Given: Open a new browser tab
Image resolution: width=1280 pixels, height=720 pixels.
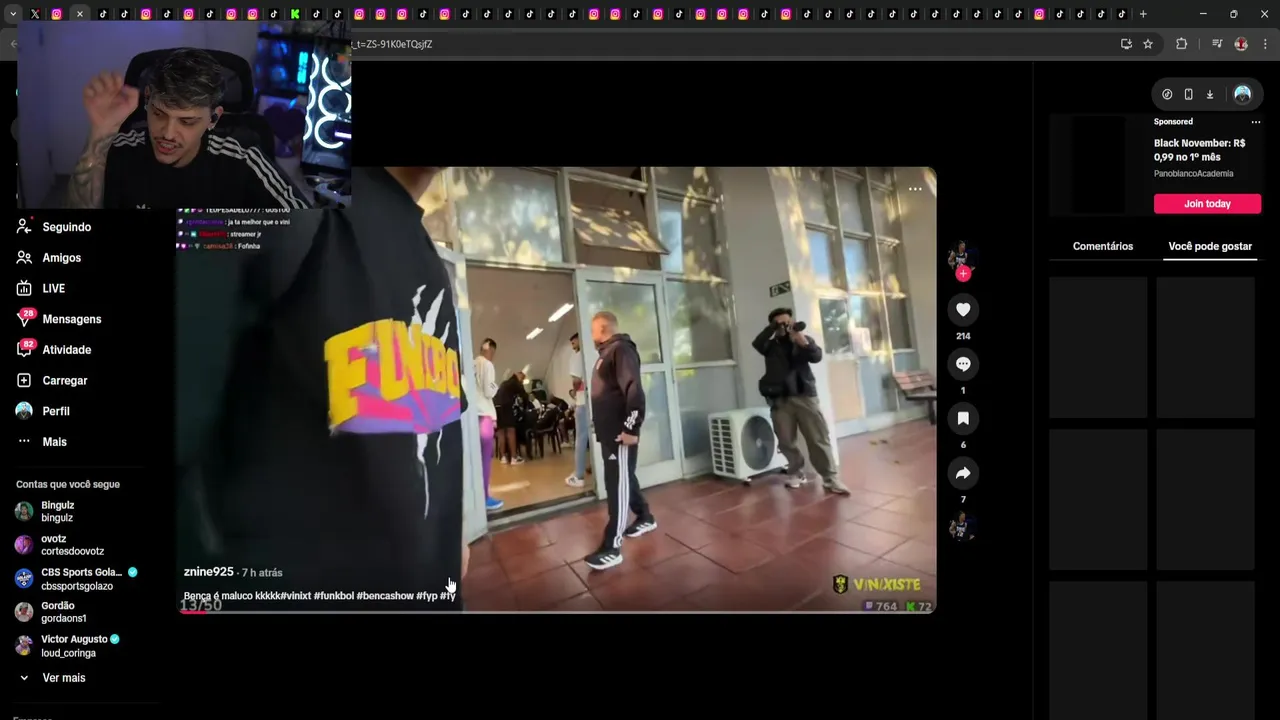Looking at the screenshot, I should [x=1143, y=14].
